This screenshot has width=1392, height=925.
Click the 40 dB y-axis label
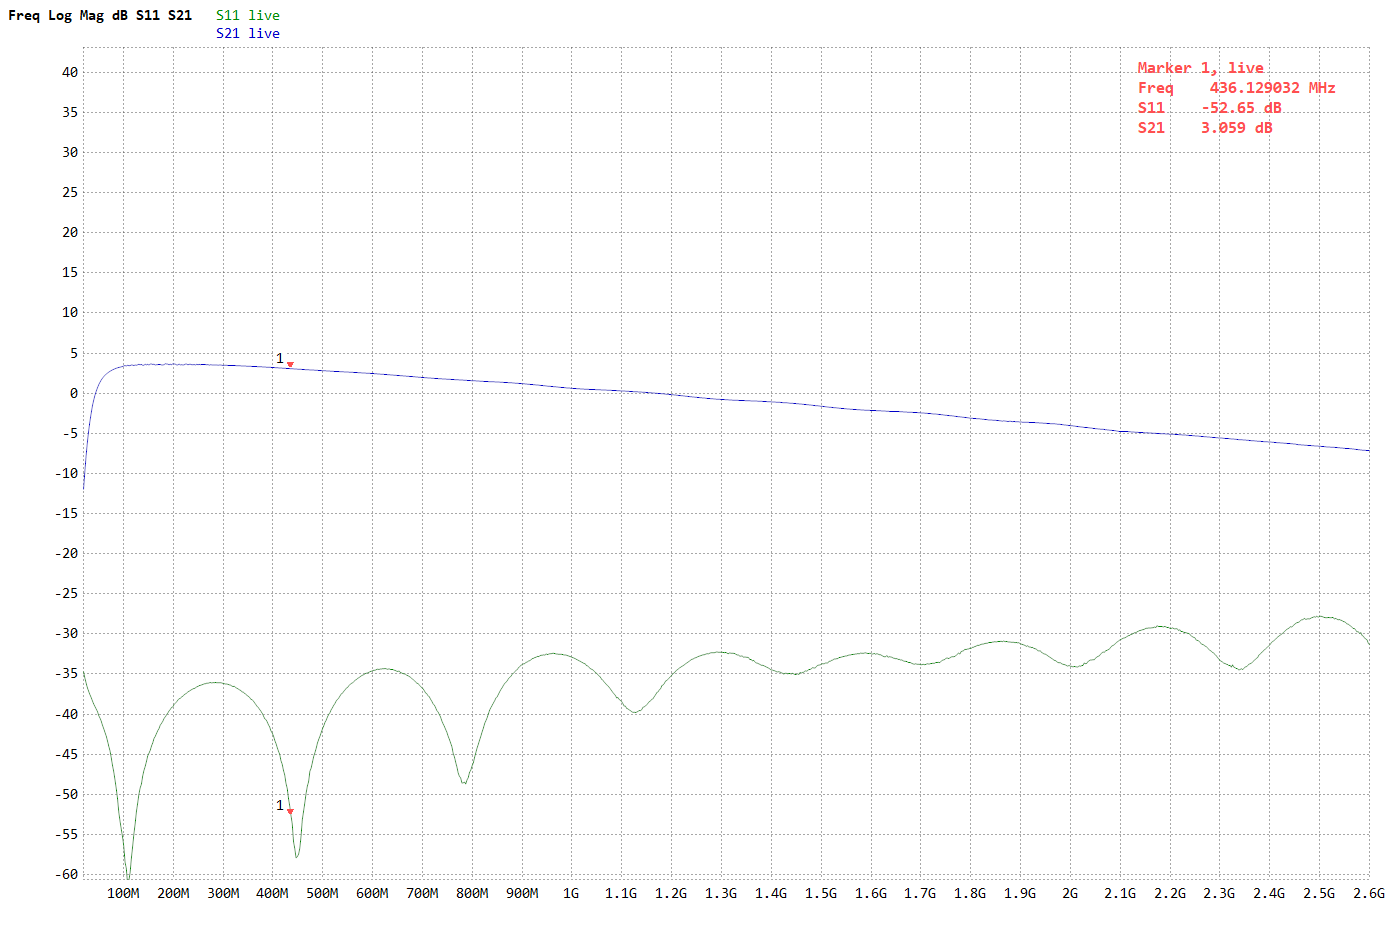pos(70,72)
